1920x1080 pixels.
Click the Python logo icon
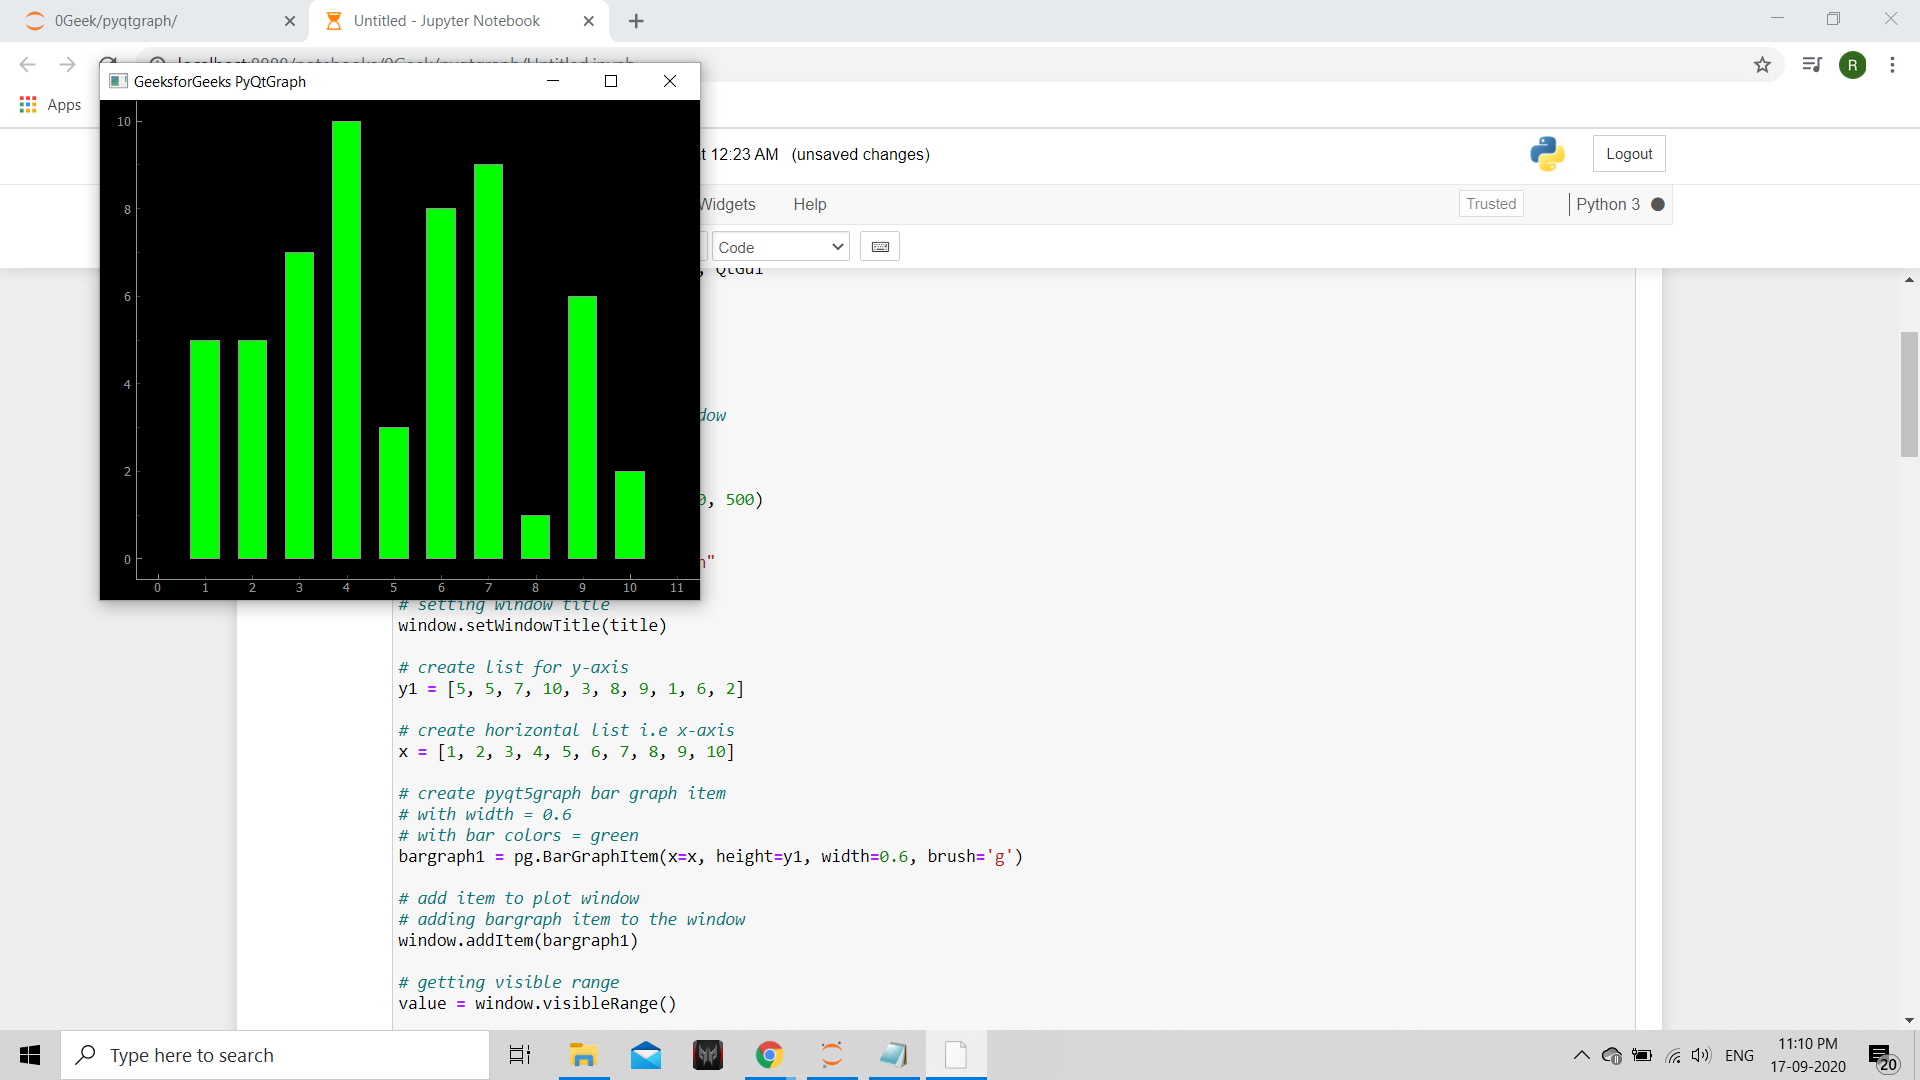point(1547,154)
